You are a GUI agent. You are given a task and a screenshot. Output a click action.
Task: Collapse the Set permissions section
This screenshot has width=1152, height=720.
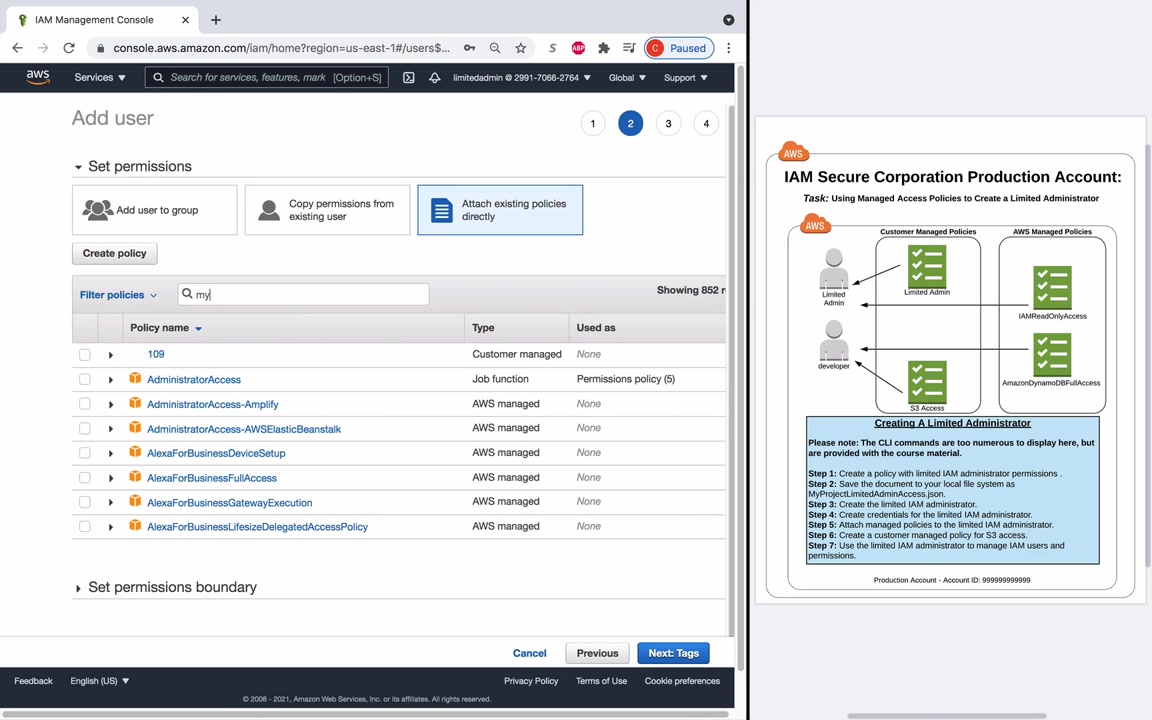[78, 167]
